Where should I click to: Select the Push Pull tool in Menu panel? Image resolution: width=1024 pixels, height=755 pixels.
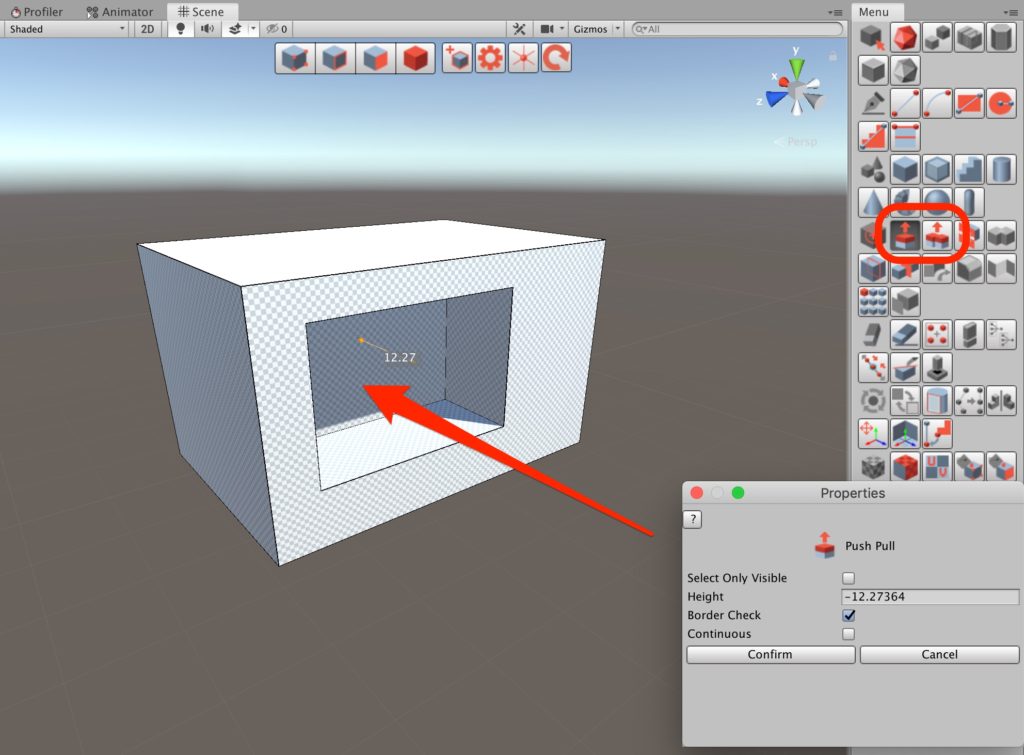point(905,236)
